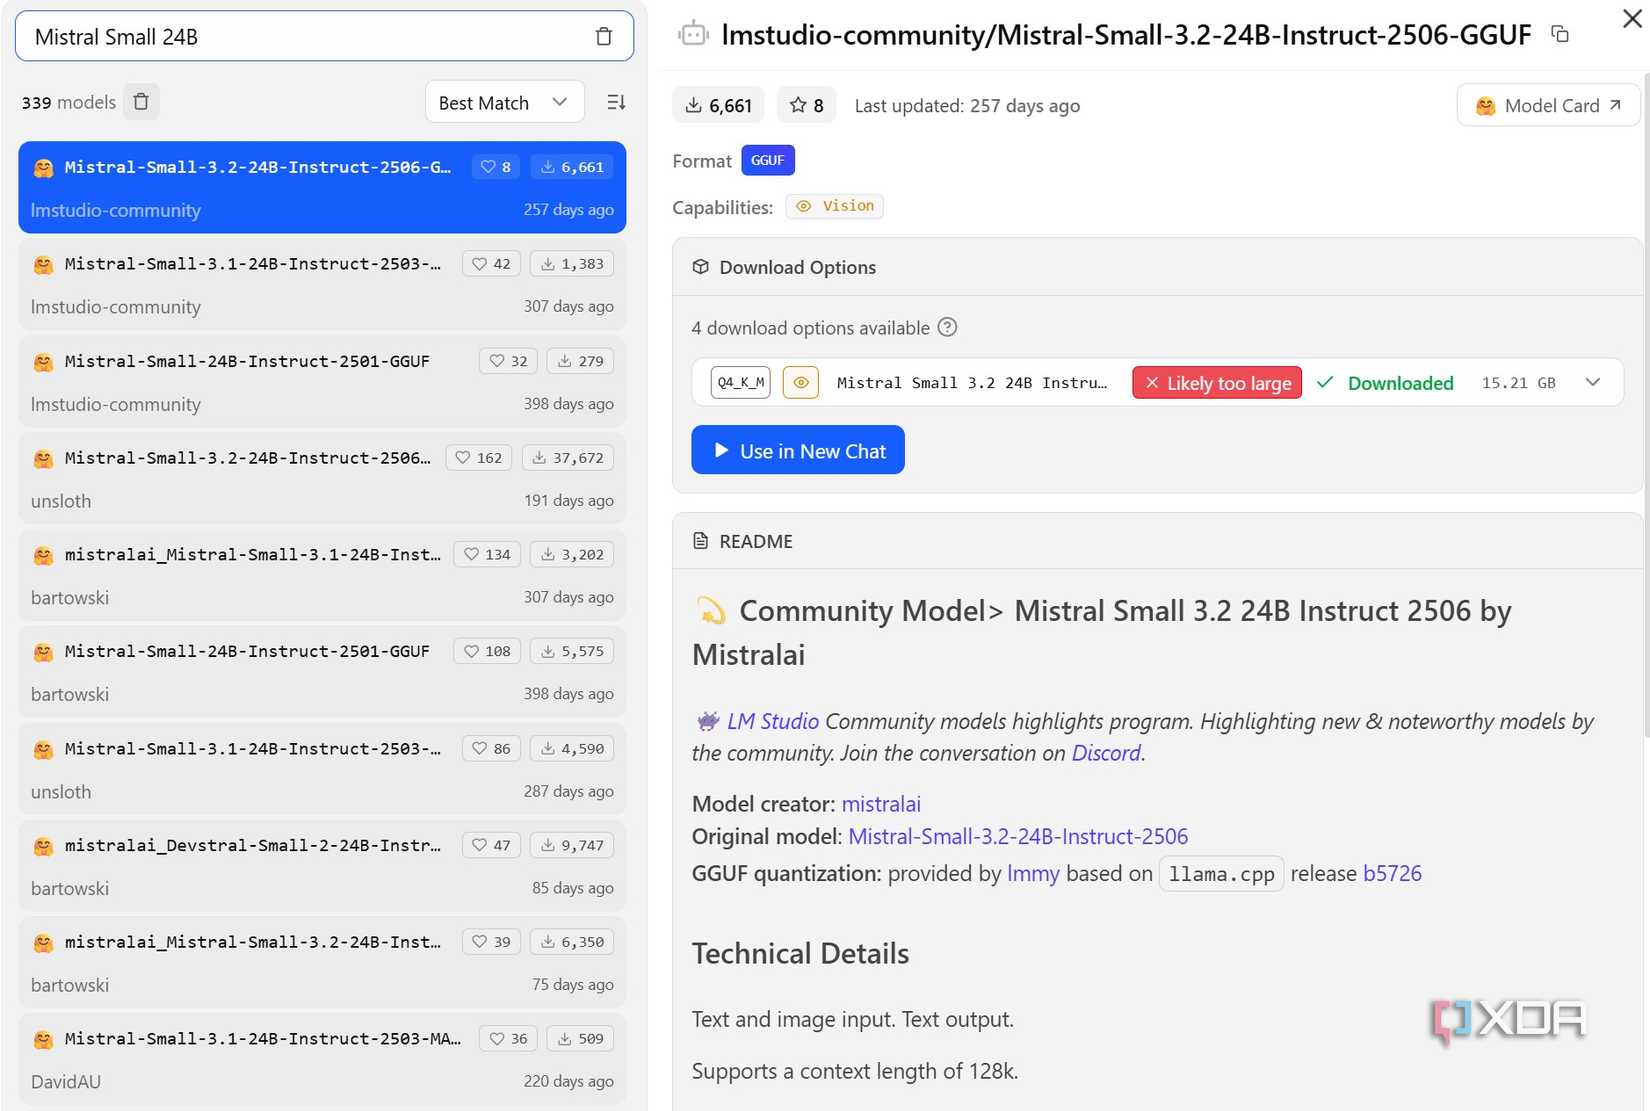
Task: Click the vision eye icon on Q4_K_M row
Action: pyautogui.click(x=801, y=382)
